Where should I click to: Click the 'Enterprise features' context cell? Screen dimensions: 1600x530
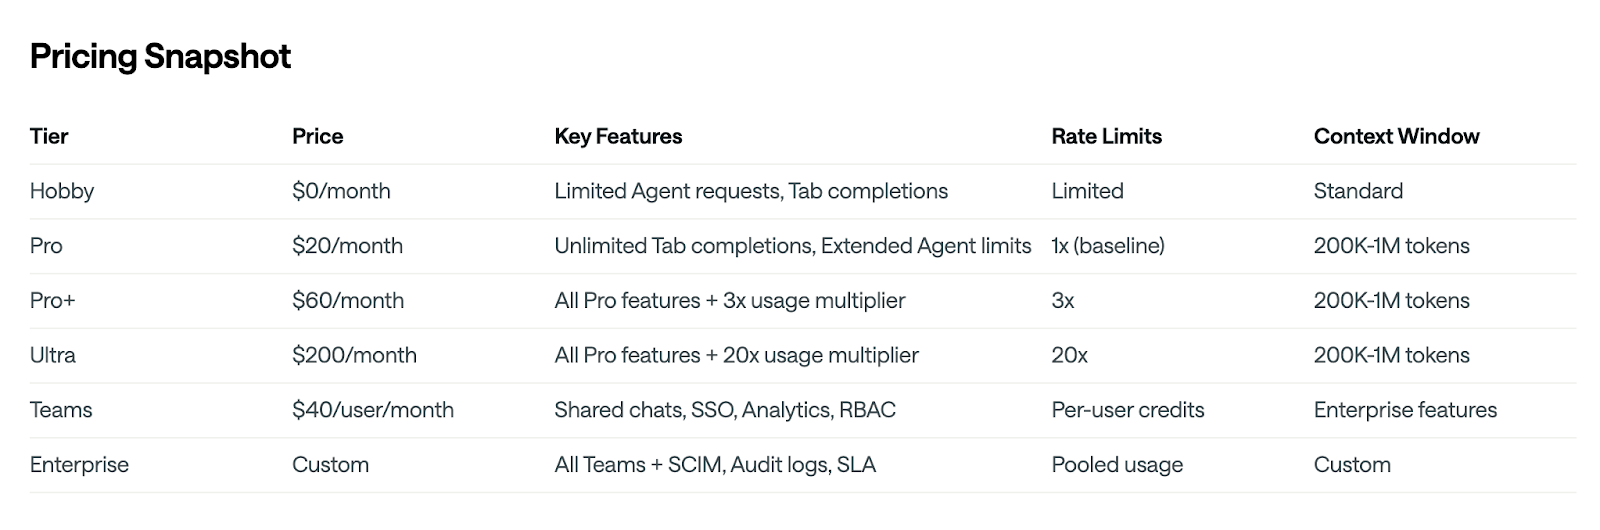point(1405,410)
